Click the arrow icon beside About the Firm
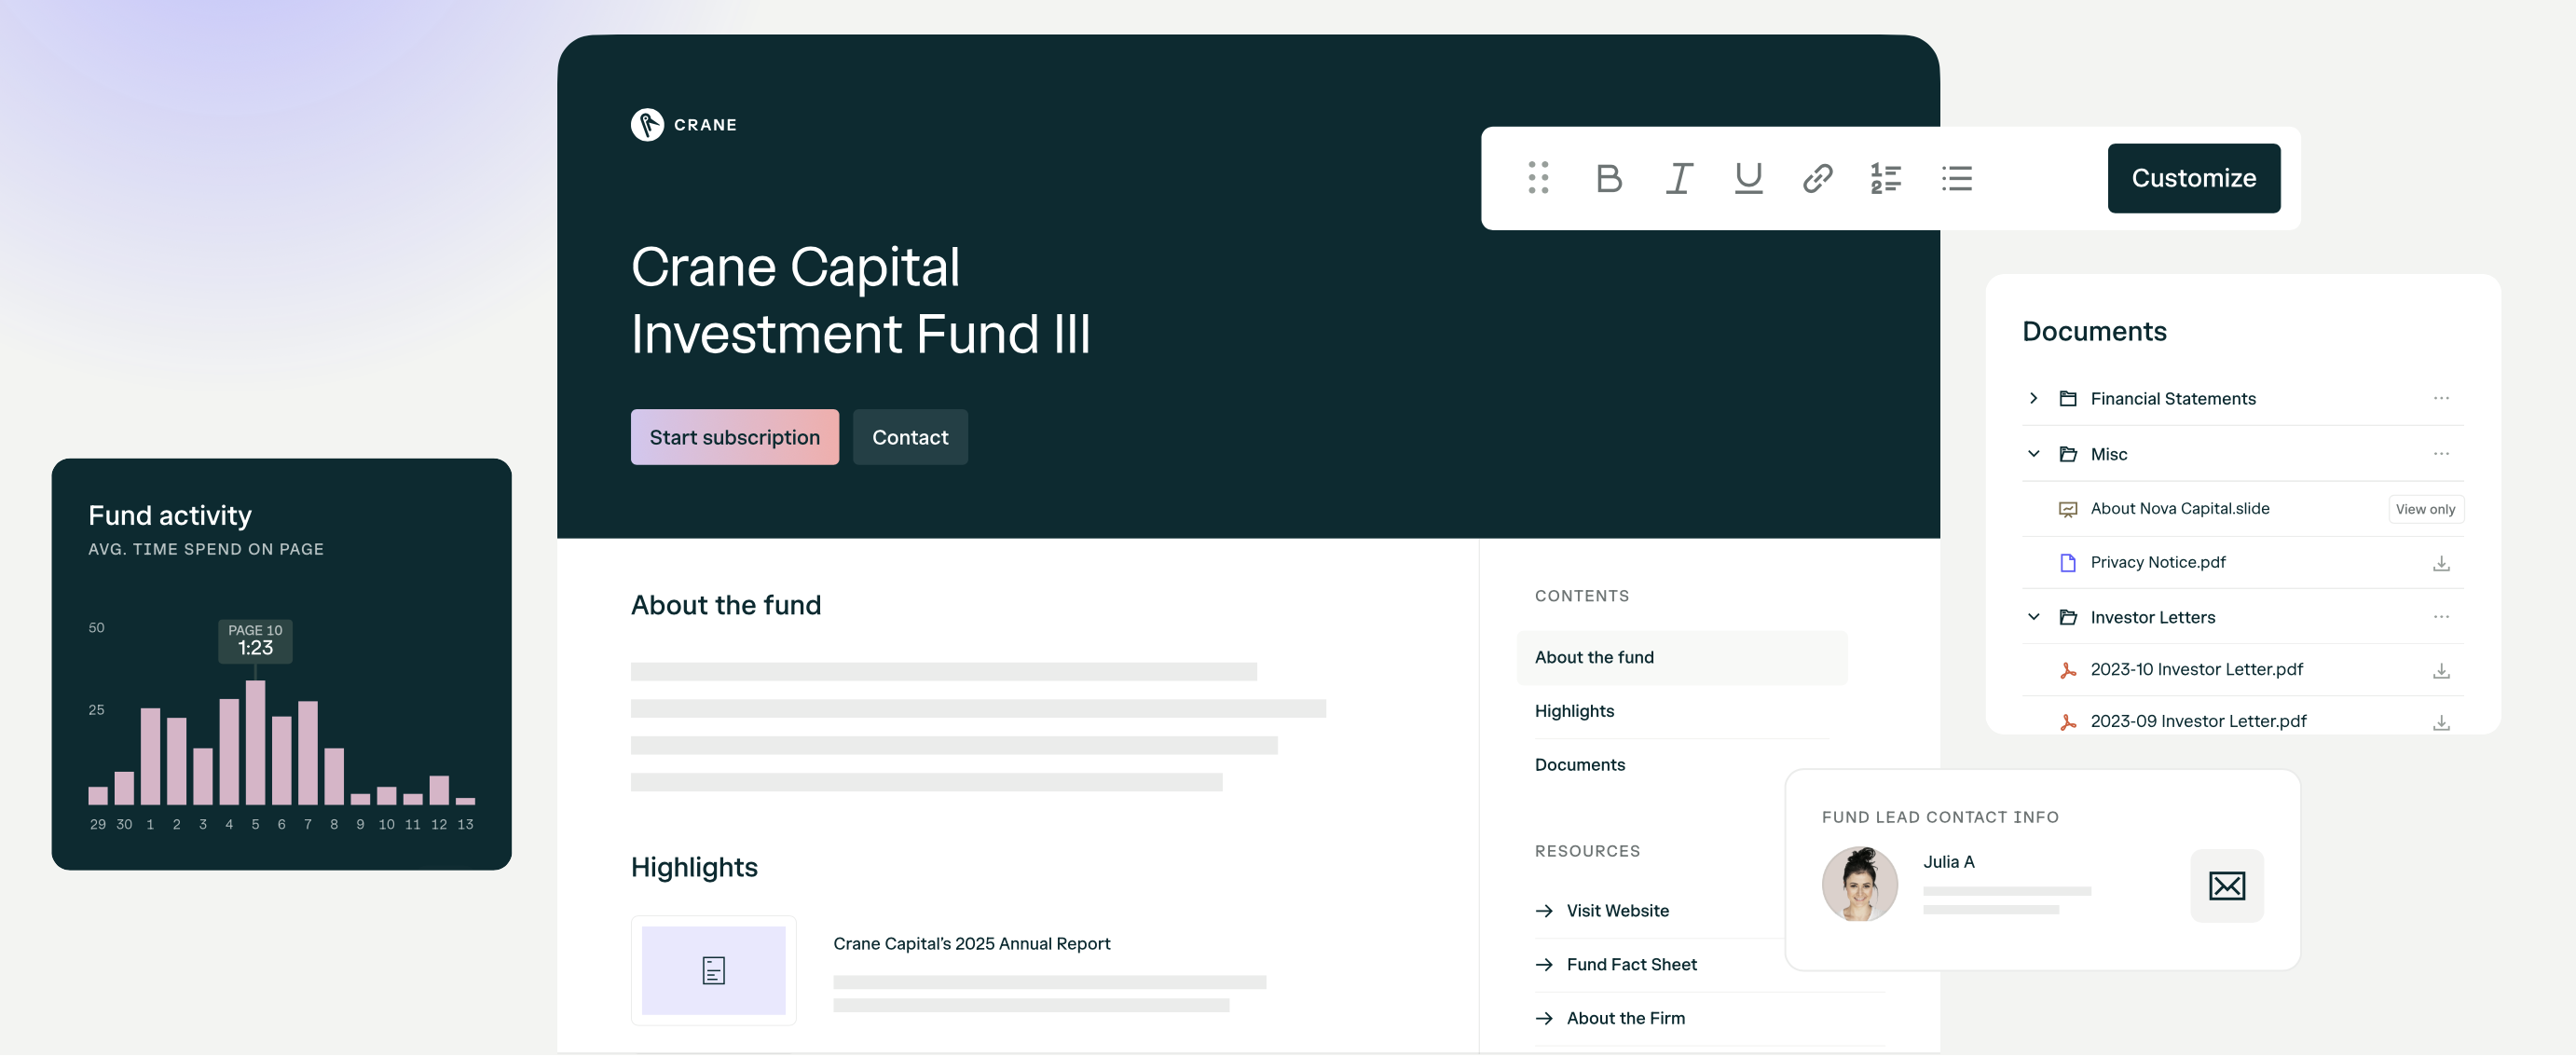 pos(1543,1018)
